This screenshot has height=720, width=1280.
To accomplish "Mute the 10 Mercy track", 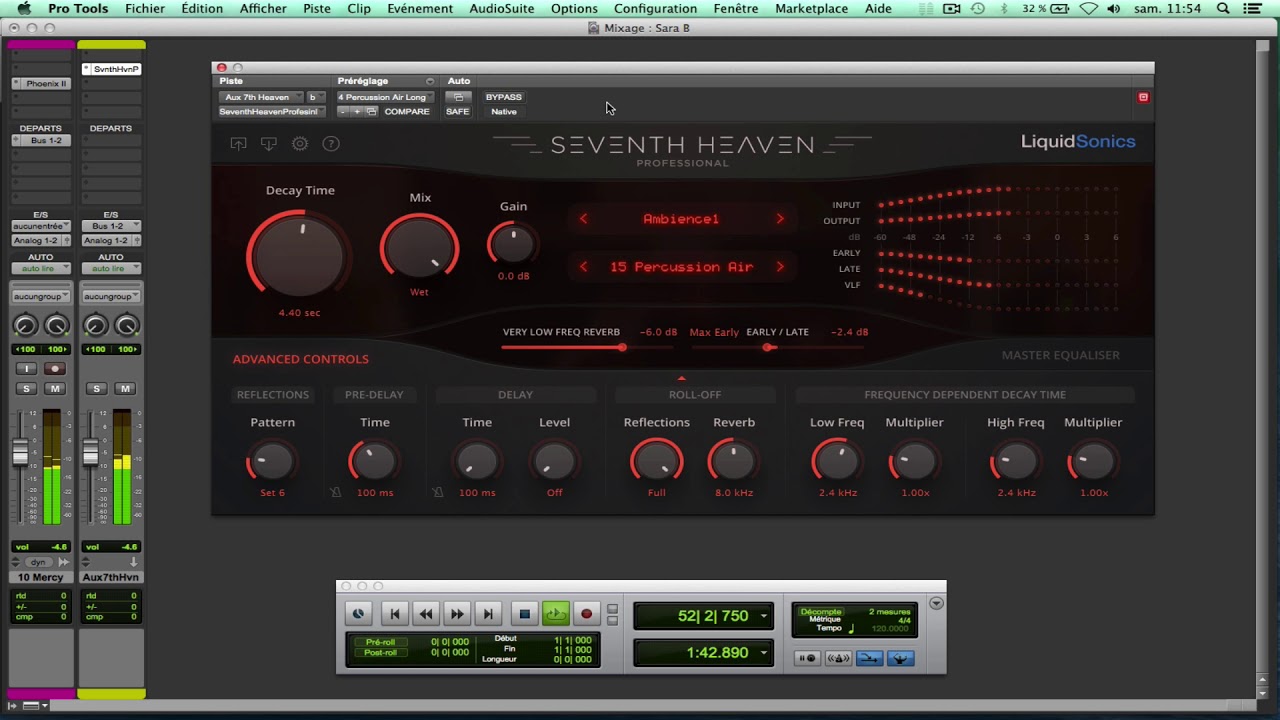I will [55, 389].
